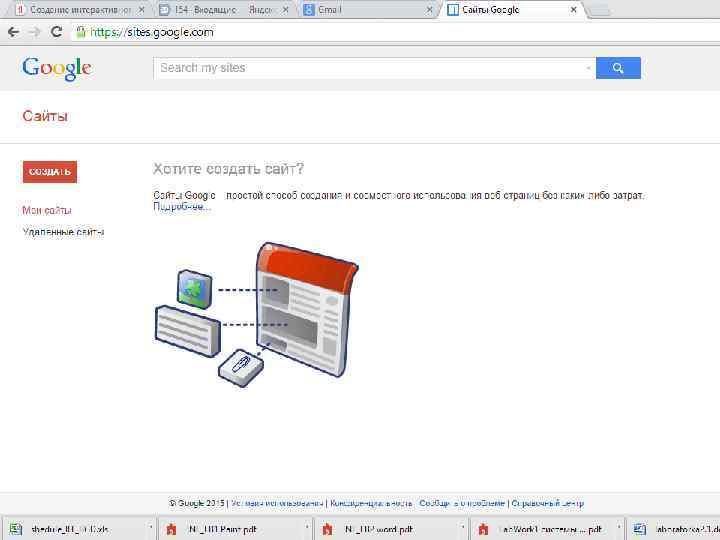Click the PDF icon of word.pdf download
720x540 pixels.
click(327, 529)
